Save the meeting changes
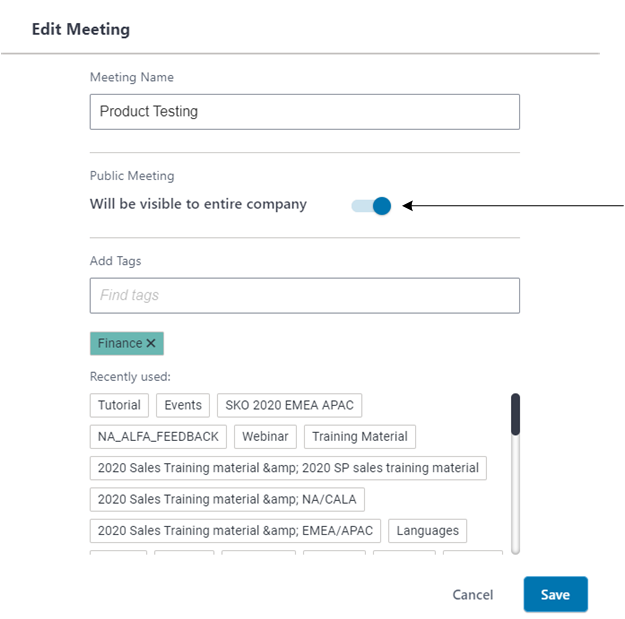 pos(555,595)
